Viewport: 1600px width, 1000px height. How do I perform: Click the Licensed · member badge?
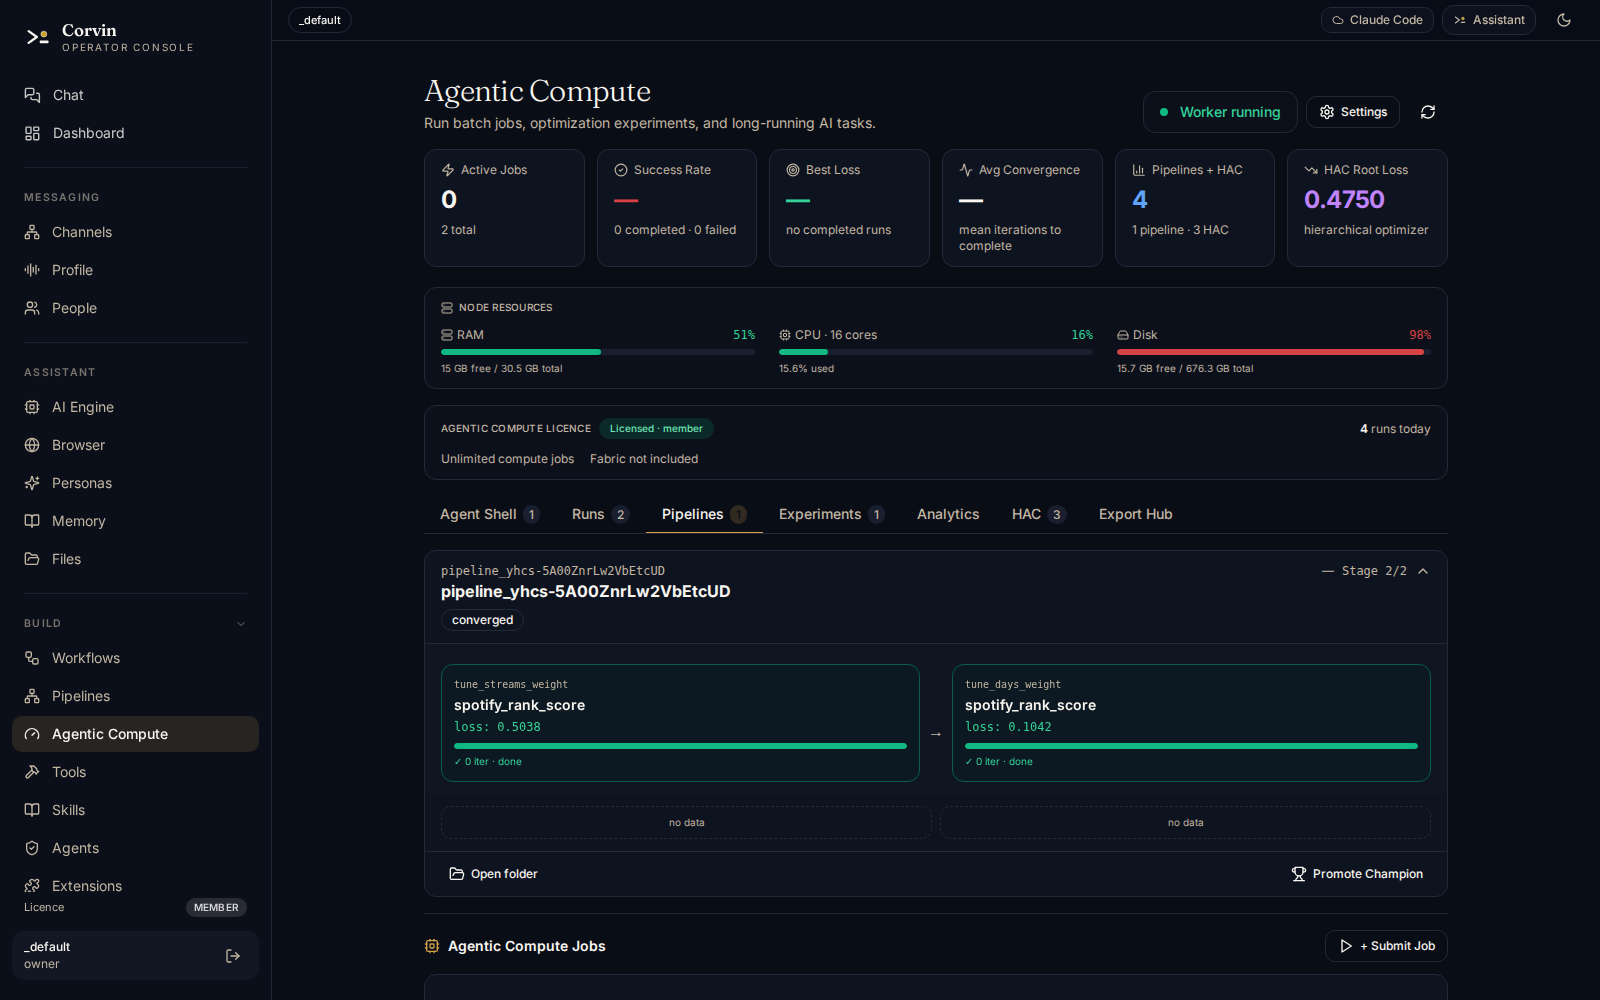click(656, 429)
